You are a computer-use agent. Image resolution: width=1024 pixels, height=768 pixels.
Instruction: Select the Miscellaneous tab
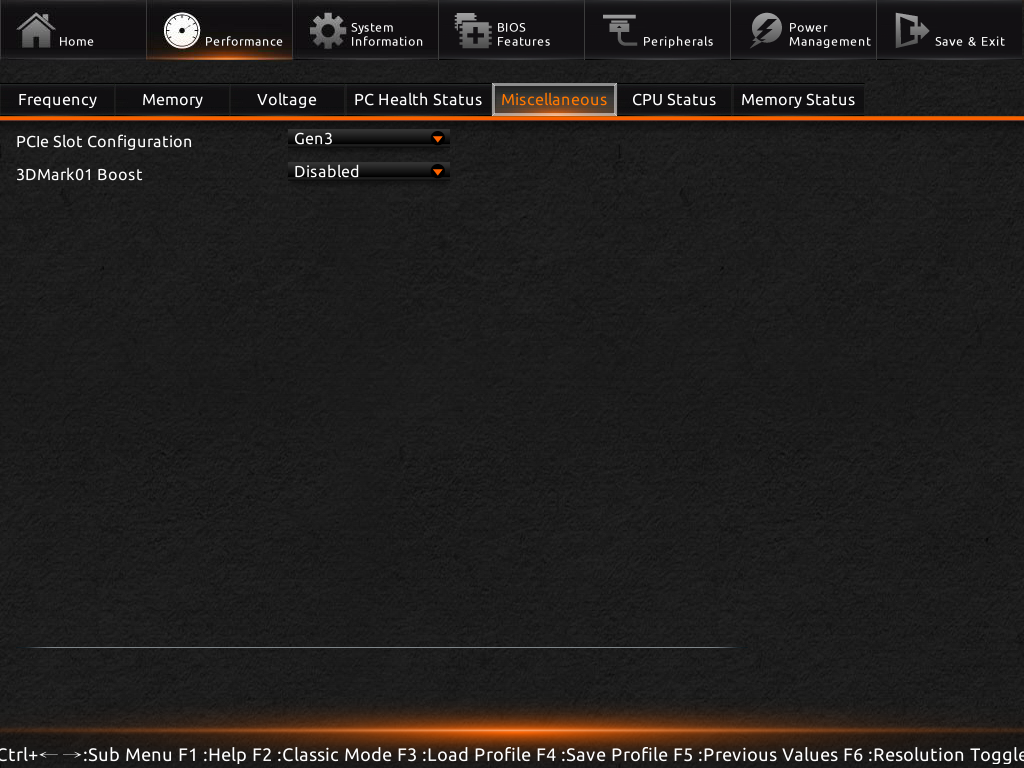point(554,100)
